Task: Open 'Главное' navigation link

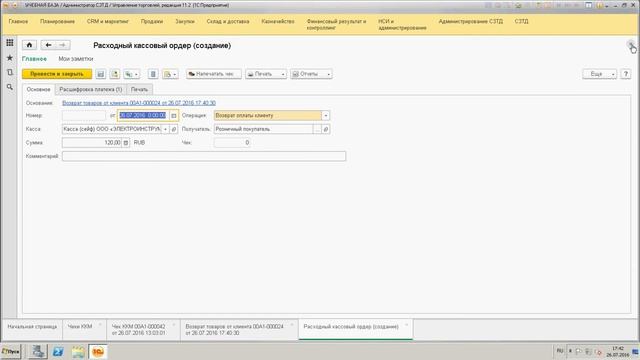Action: tap(34, 59)
